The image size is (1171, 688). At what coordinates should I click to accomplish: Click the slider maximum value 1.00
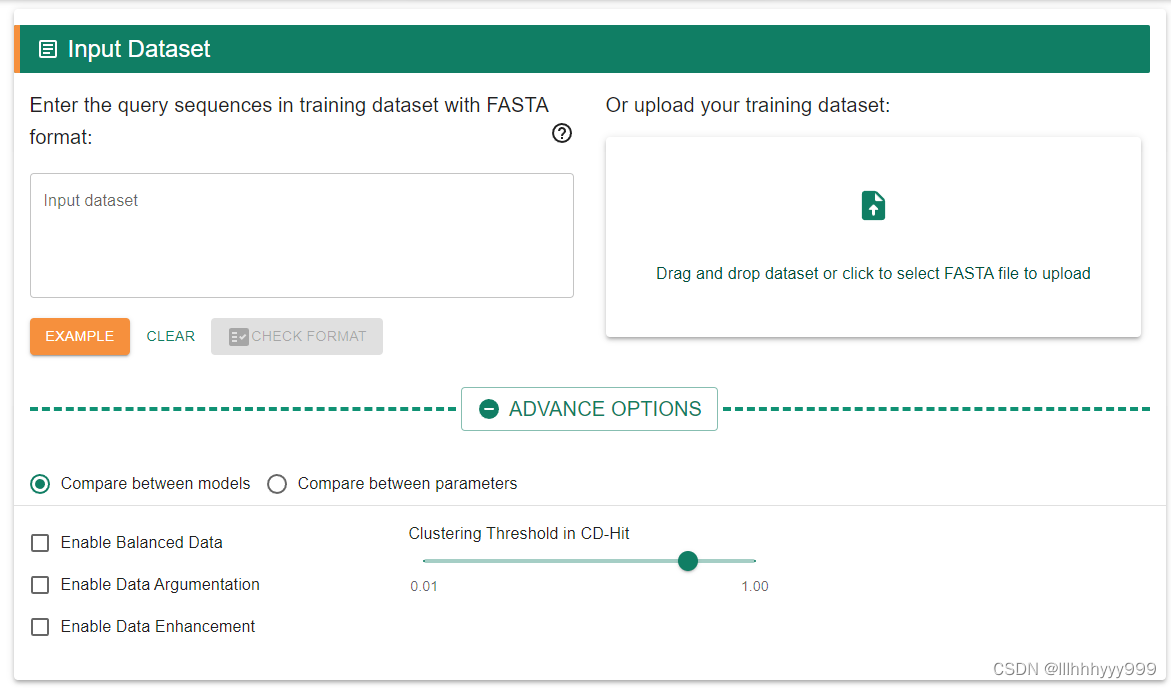[x=754, y=586]
